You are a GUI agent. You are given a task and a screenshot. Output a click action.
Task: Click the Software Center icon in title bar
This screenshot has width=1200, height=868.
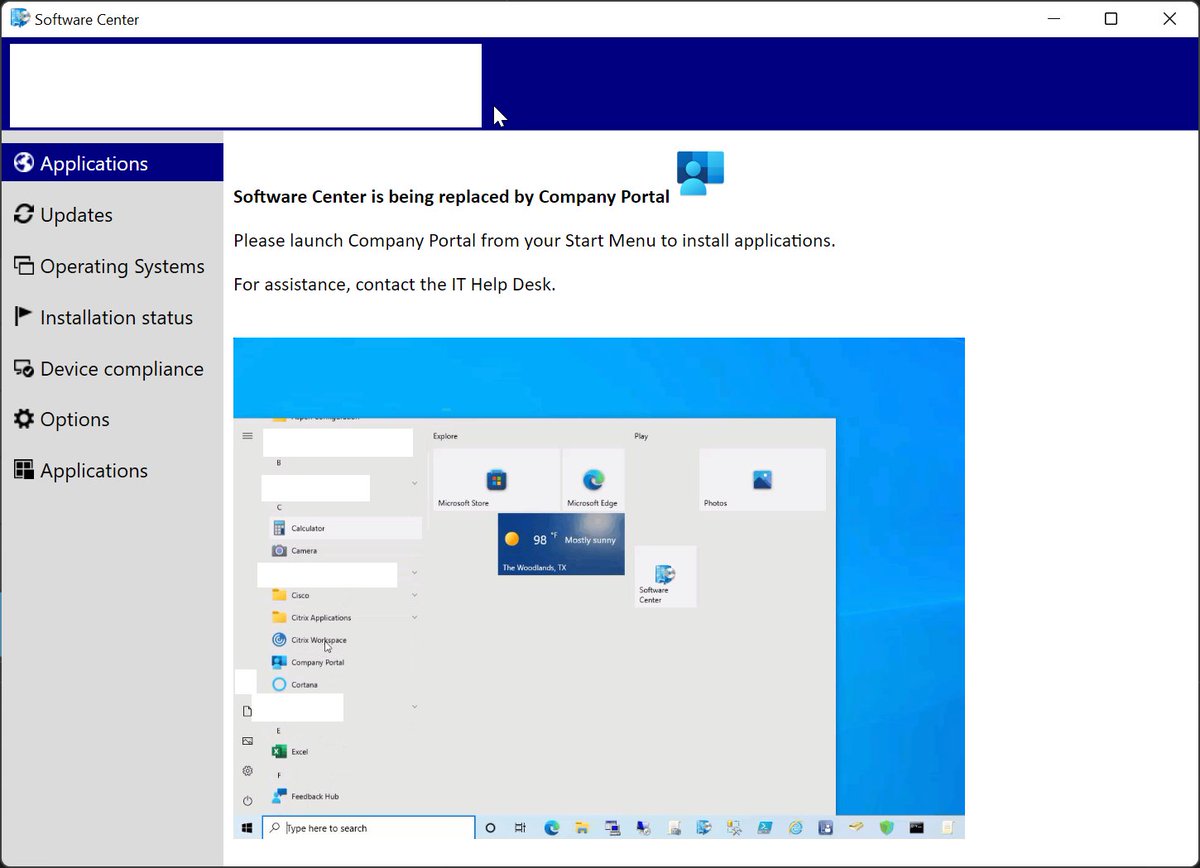click(20, 18)
